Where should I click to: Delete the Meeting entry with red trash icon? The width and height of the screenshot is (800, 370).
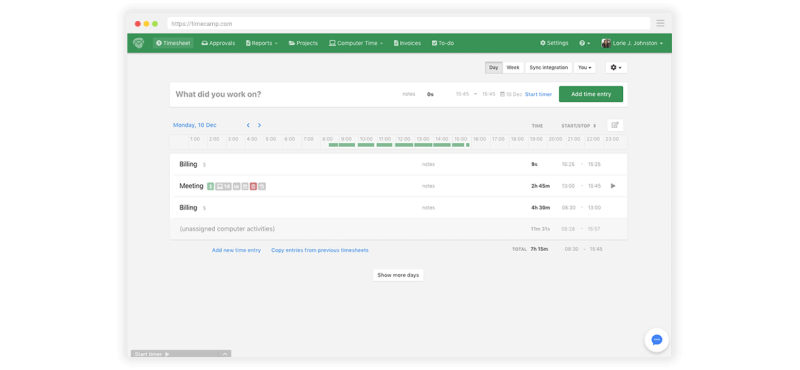click(253, 186)
